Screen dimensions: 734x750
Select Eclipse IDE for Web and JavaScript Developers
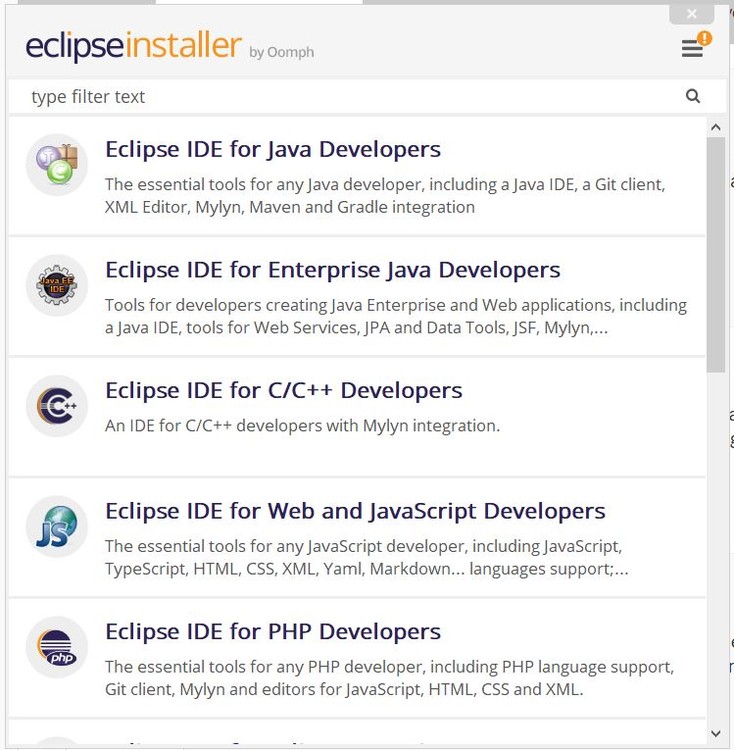tap(357, 538)
